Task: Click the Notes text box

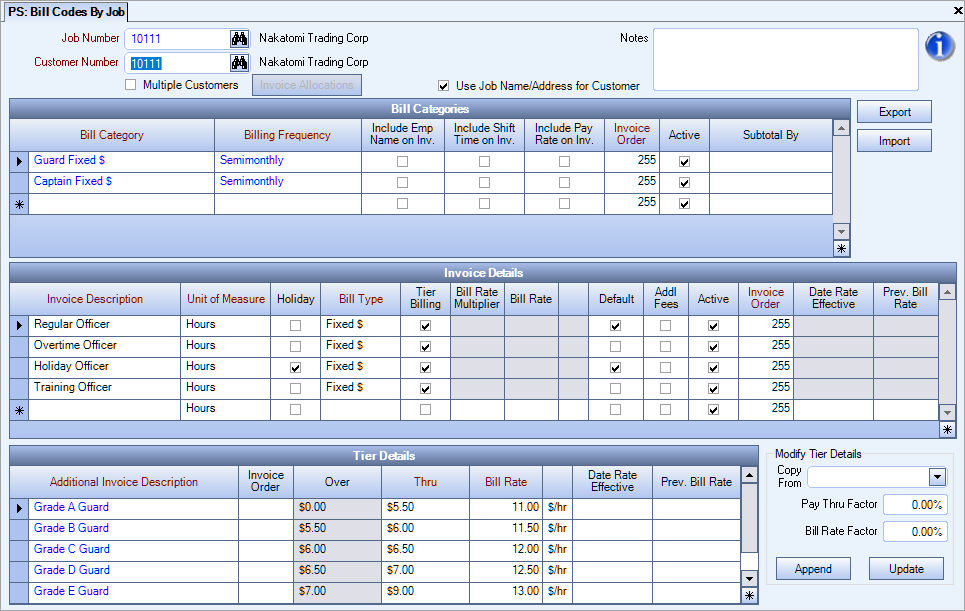Action: pos(785,59)
